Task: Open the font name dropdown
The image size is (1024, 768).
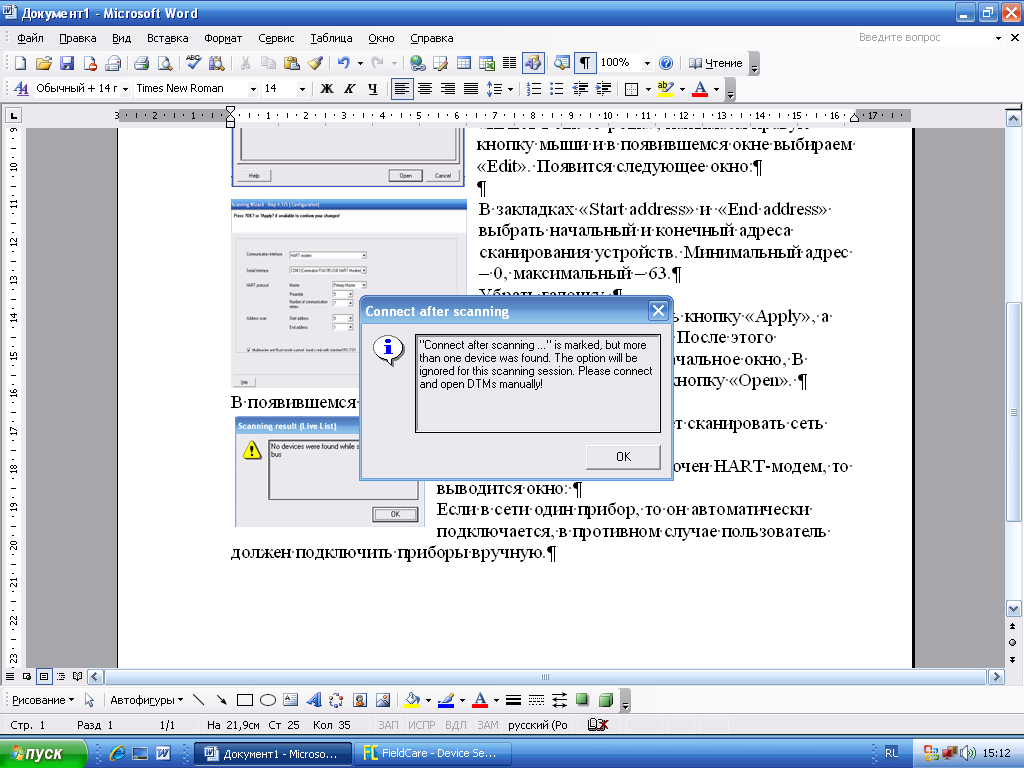Action: [253, 89]
